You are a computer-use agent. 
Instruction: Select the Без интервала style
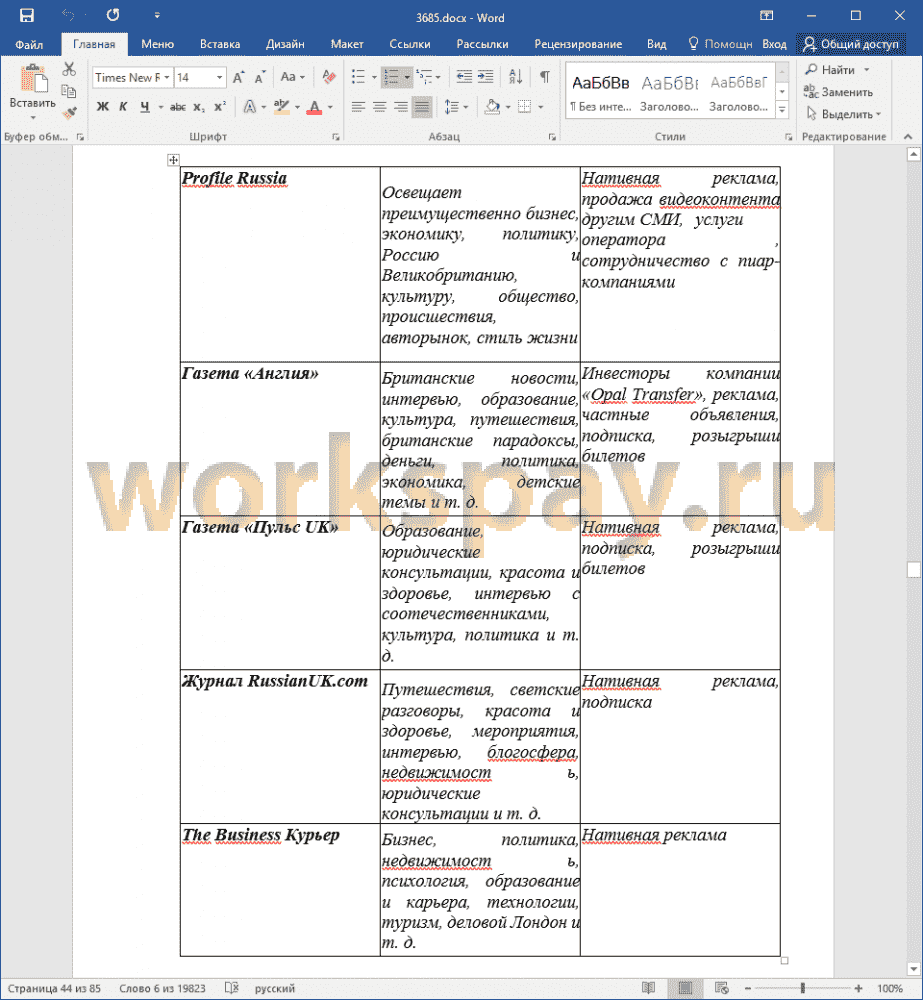coord(600,91)
